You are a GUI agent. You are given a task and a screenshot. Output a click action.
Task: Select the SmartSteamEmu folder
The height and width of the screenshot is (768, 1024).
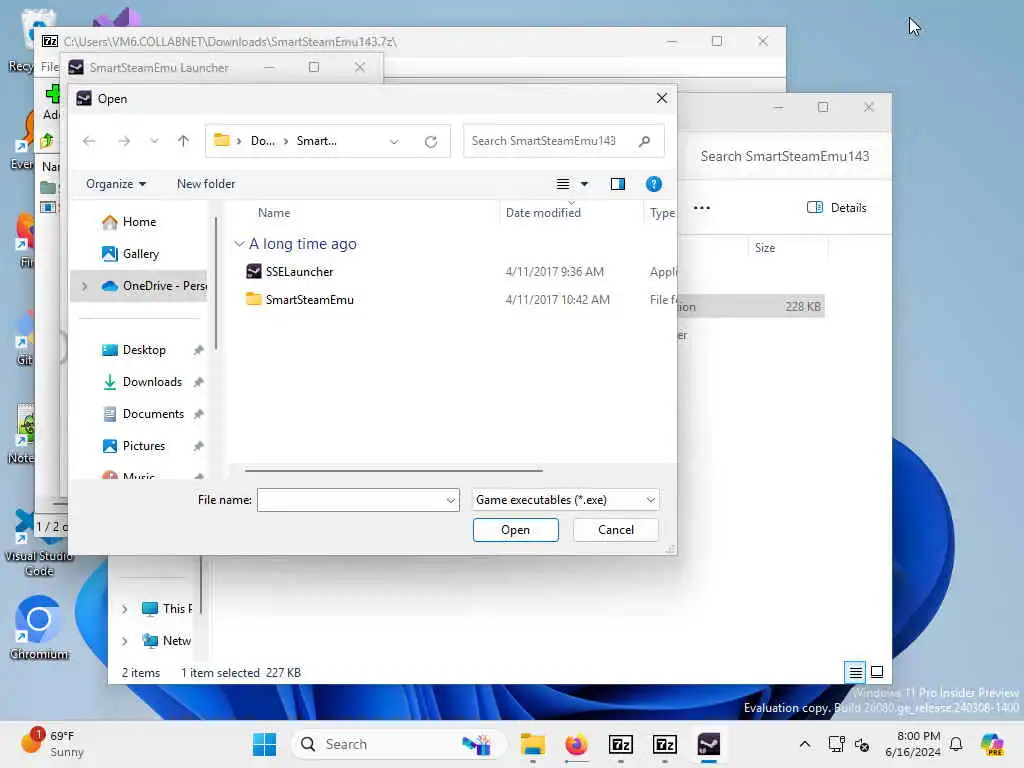[x=310, y=300]
